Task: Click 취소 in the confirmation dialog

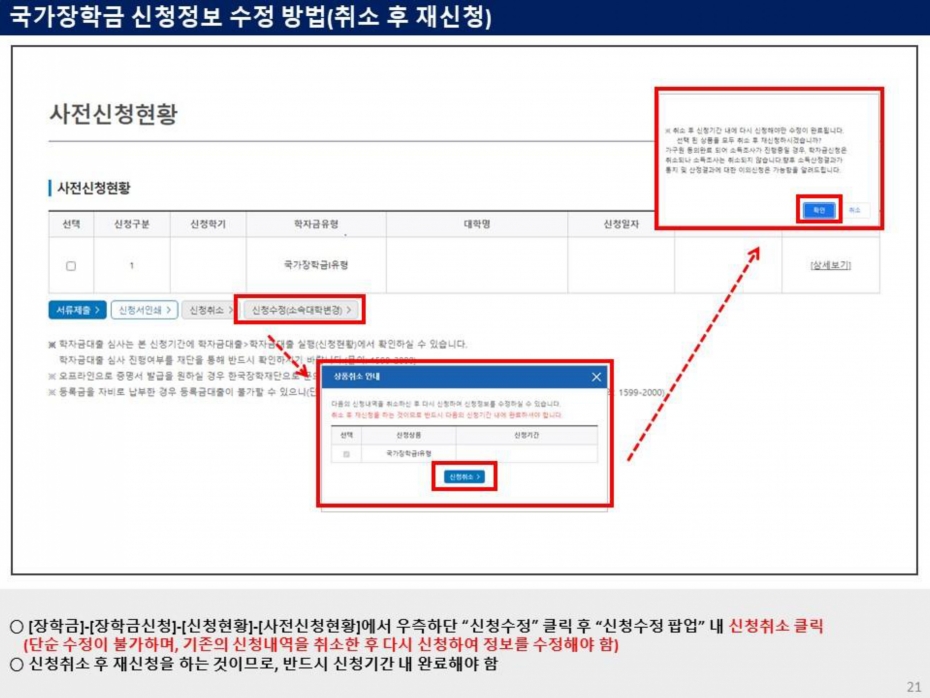Action: pos(853,210)
